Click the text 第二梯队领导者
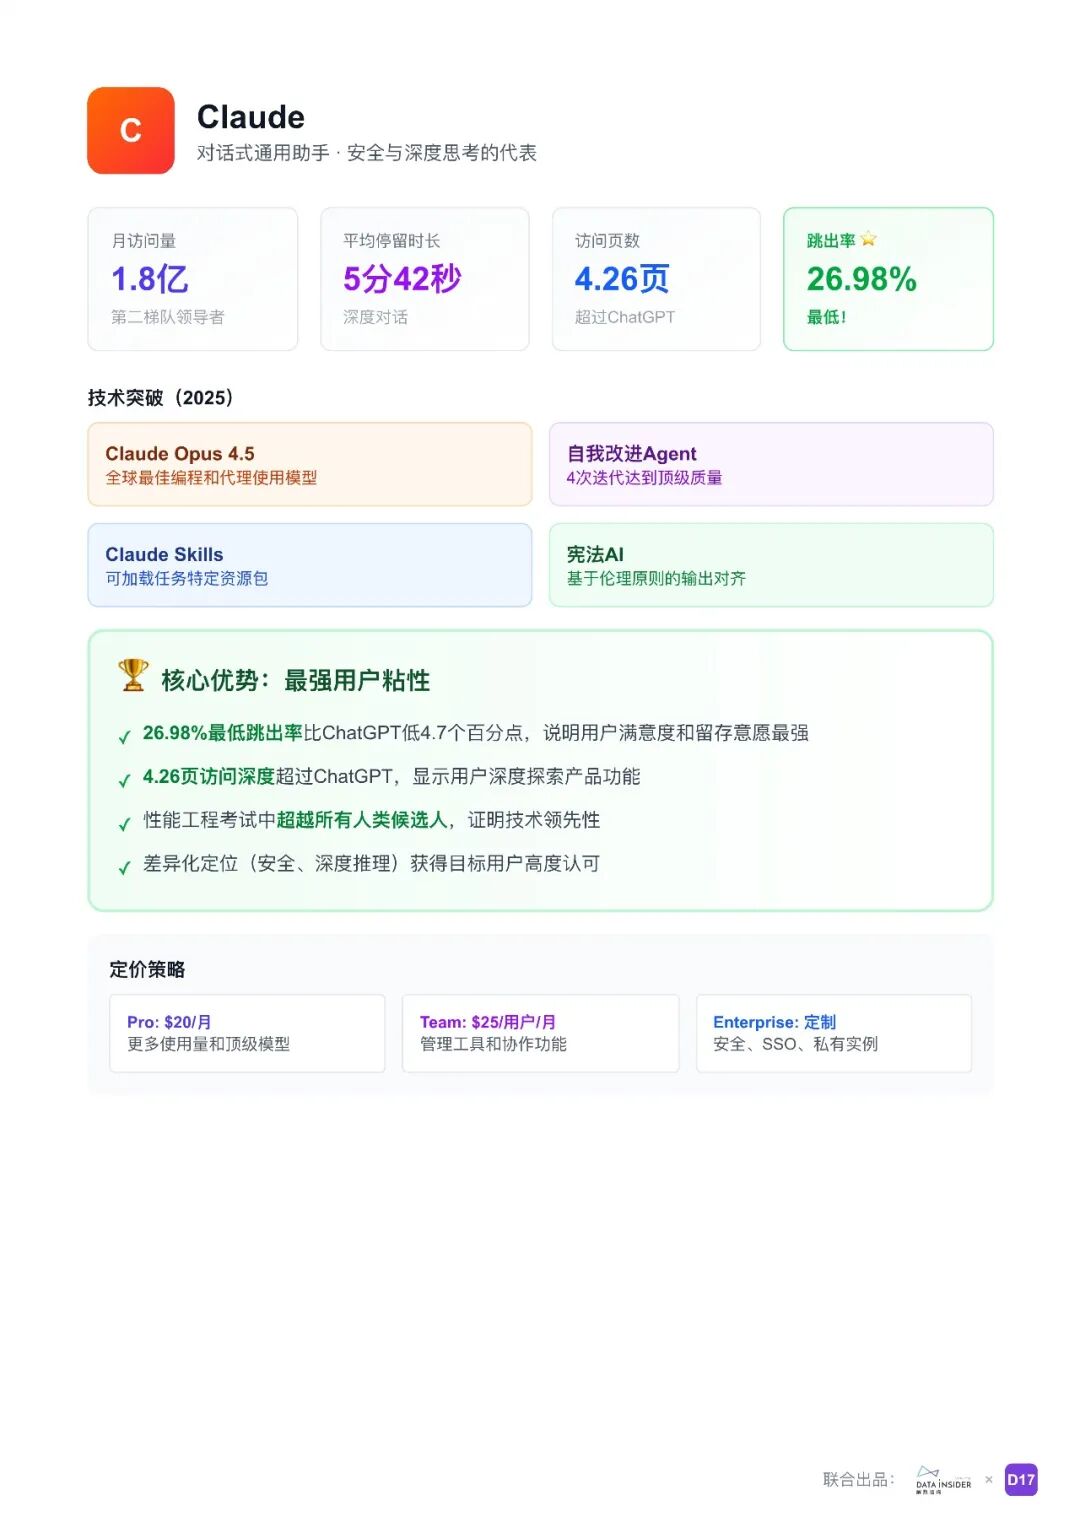 pyautogui.click(x=168, y=317)
